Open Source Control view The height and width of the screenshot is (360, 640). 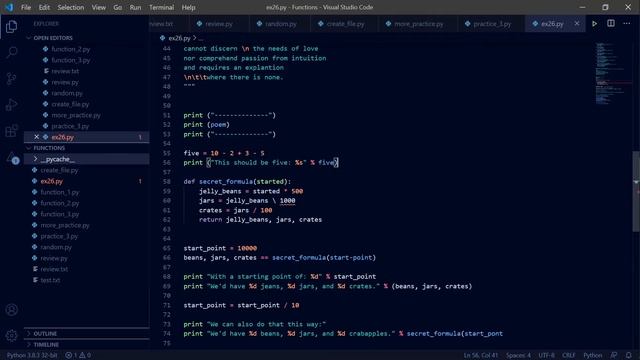[x=11, y=78]
